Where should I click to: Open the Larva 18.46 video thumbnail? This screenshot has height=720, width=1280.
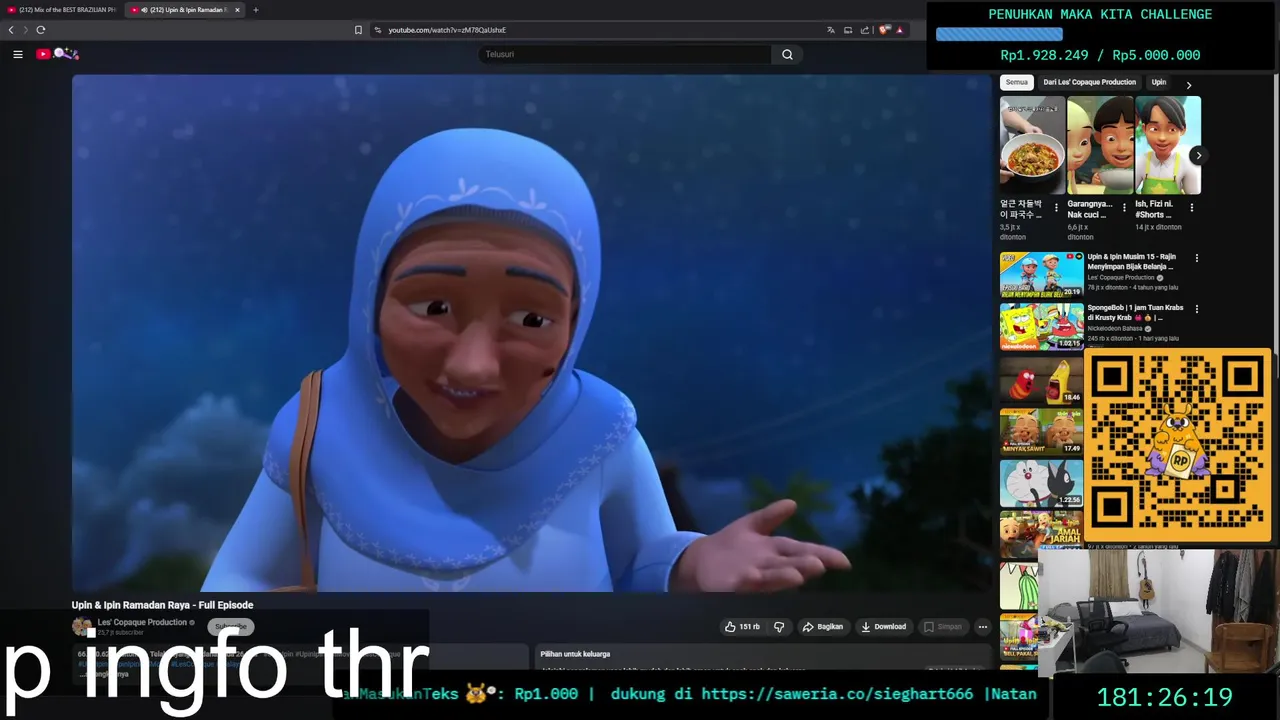(1041, 379)
